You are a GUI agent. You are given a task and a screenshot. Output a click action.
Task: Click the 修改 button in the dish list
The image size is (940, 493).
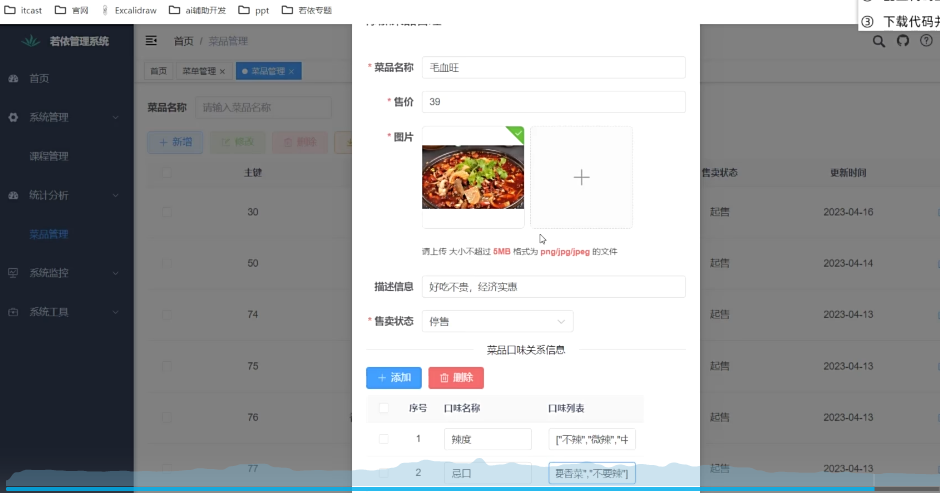pos(237,142)
